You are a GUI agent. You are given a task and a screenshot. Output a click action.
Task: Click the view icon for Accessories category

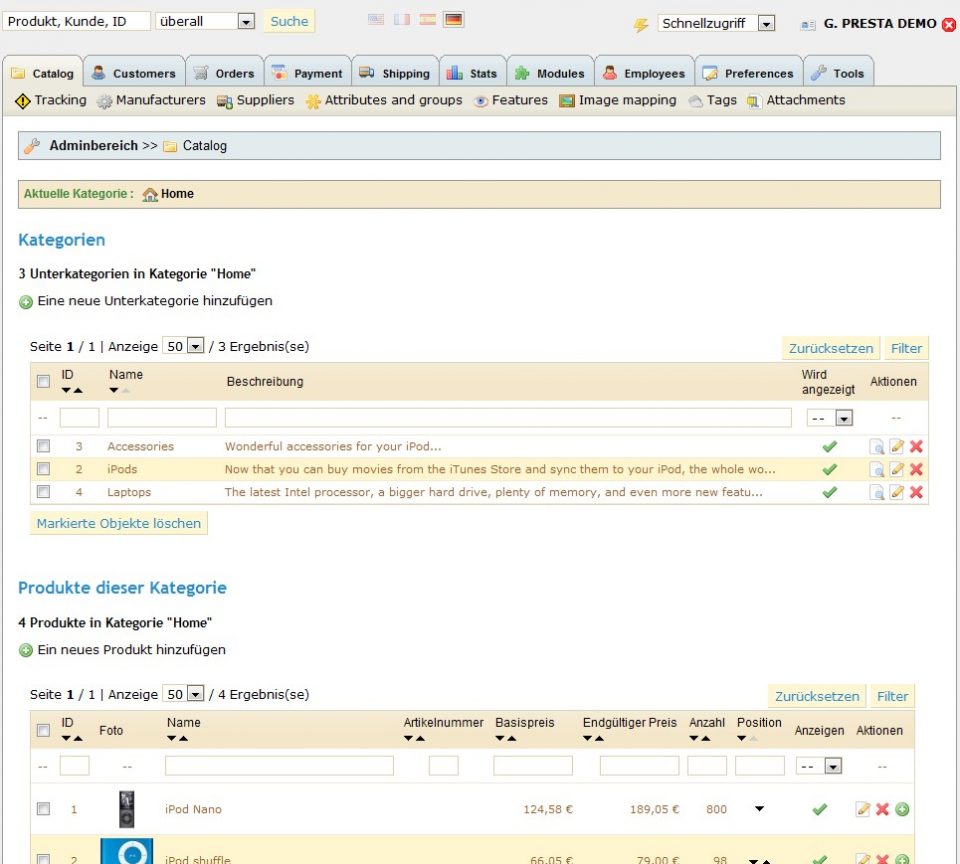(x=876, y=447)
